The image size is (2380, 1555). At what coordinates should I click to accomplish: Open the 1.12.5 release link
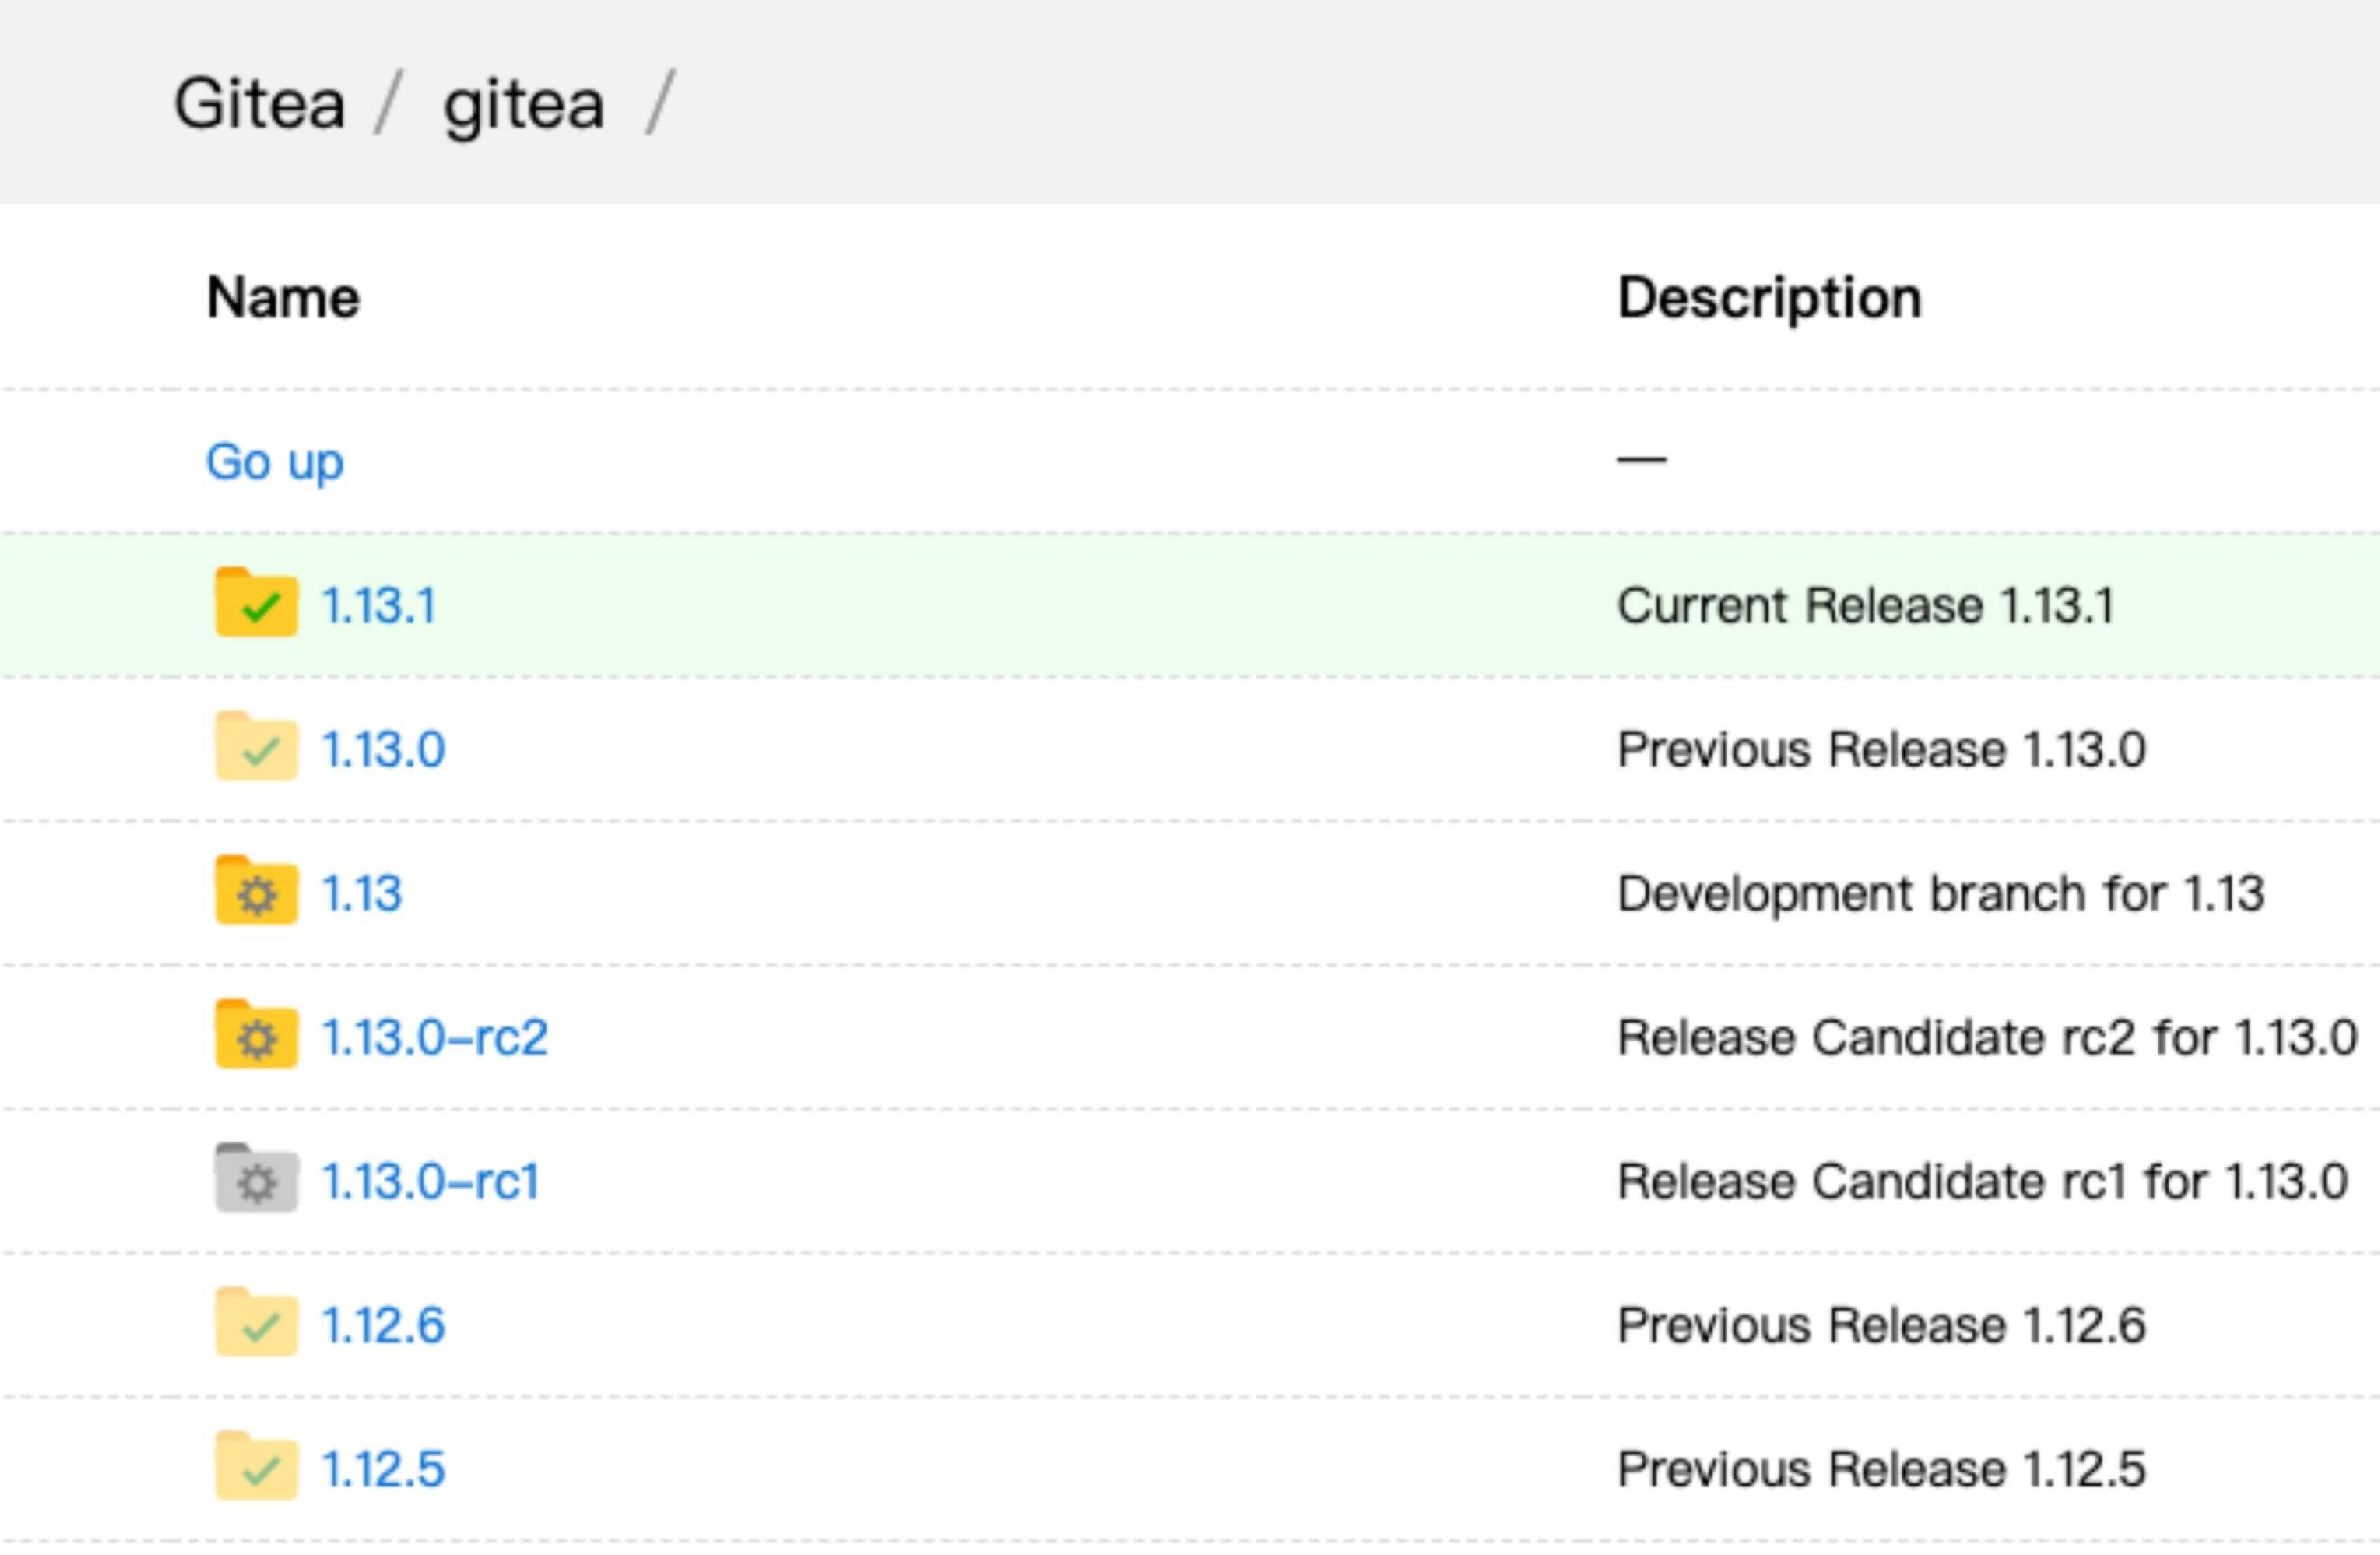pos(383,1470)
